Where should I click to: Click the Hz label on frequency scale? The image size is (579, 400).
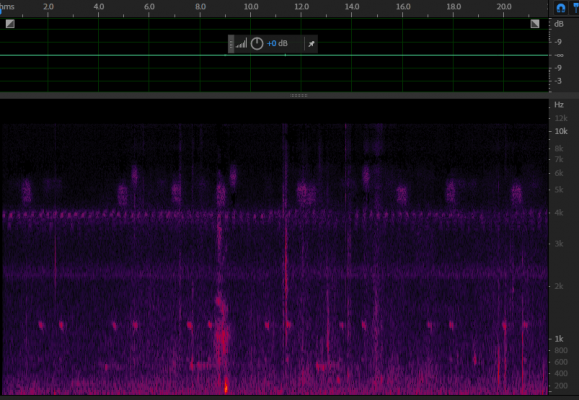point(559,105)
